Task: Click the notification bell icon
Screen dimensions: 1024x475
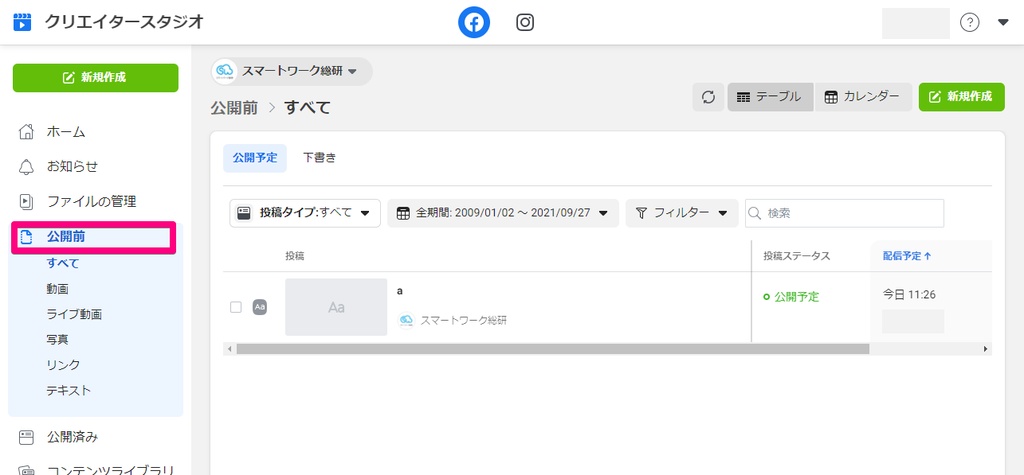Action: (x=26, y=167)
